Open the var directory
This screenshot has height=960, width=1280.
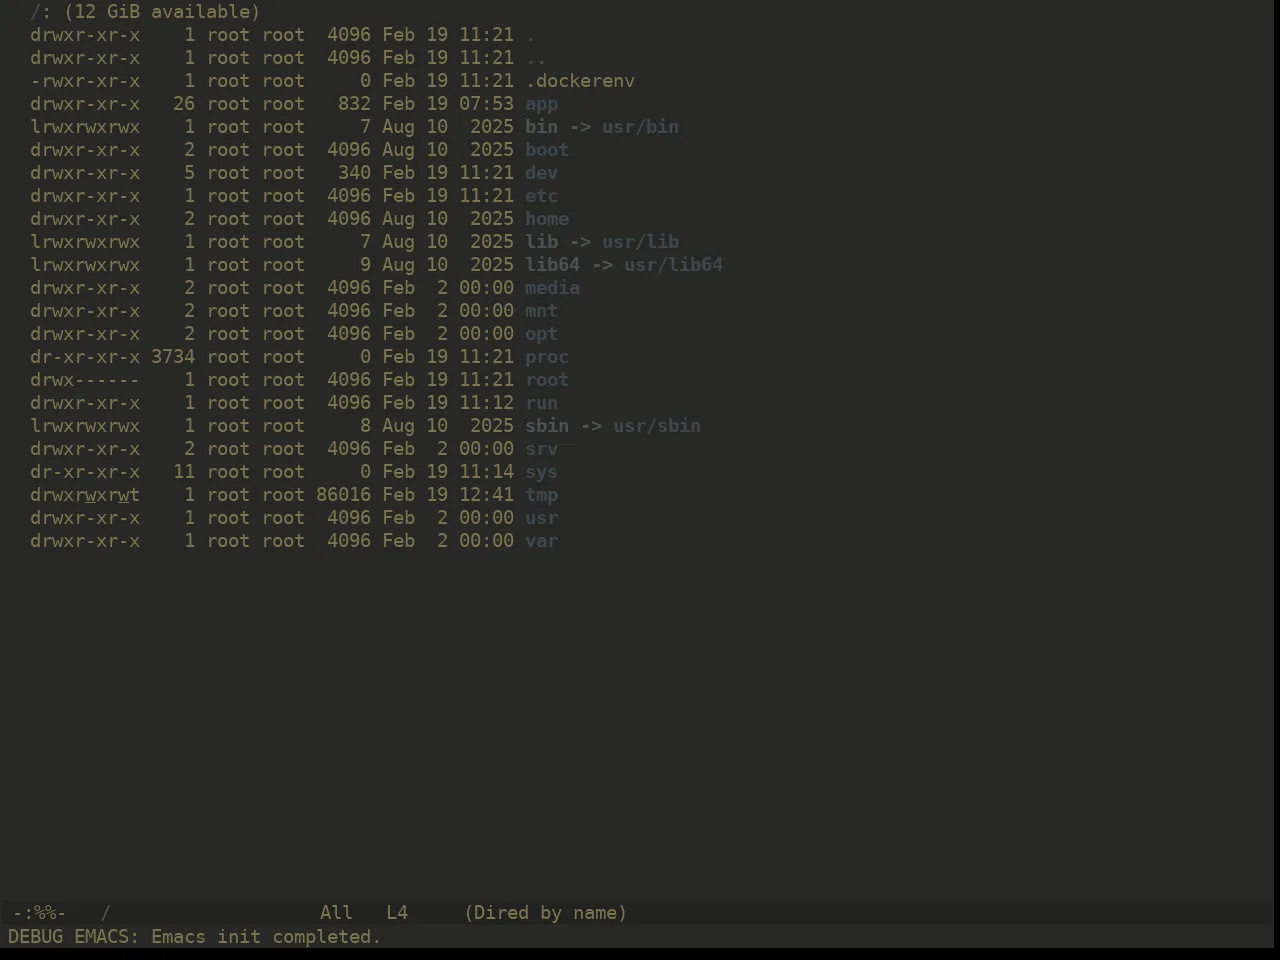[541, 541]
